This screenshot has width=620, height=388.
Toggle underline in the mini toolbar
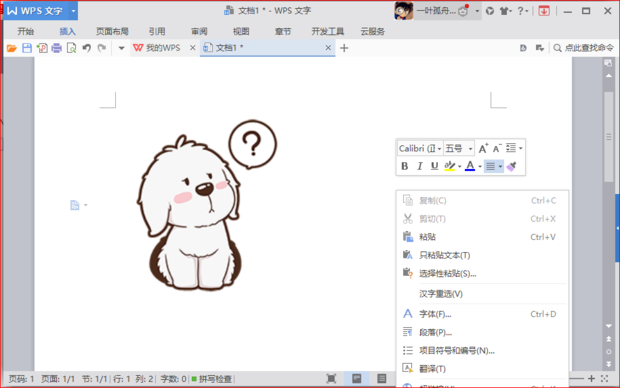tap(435, 166)
